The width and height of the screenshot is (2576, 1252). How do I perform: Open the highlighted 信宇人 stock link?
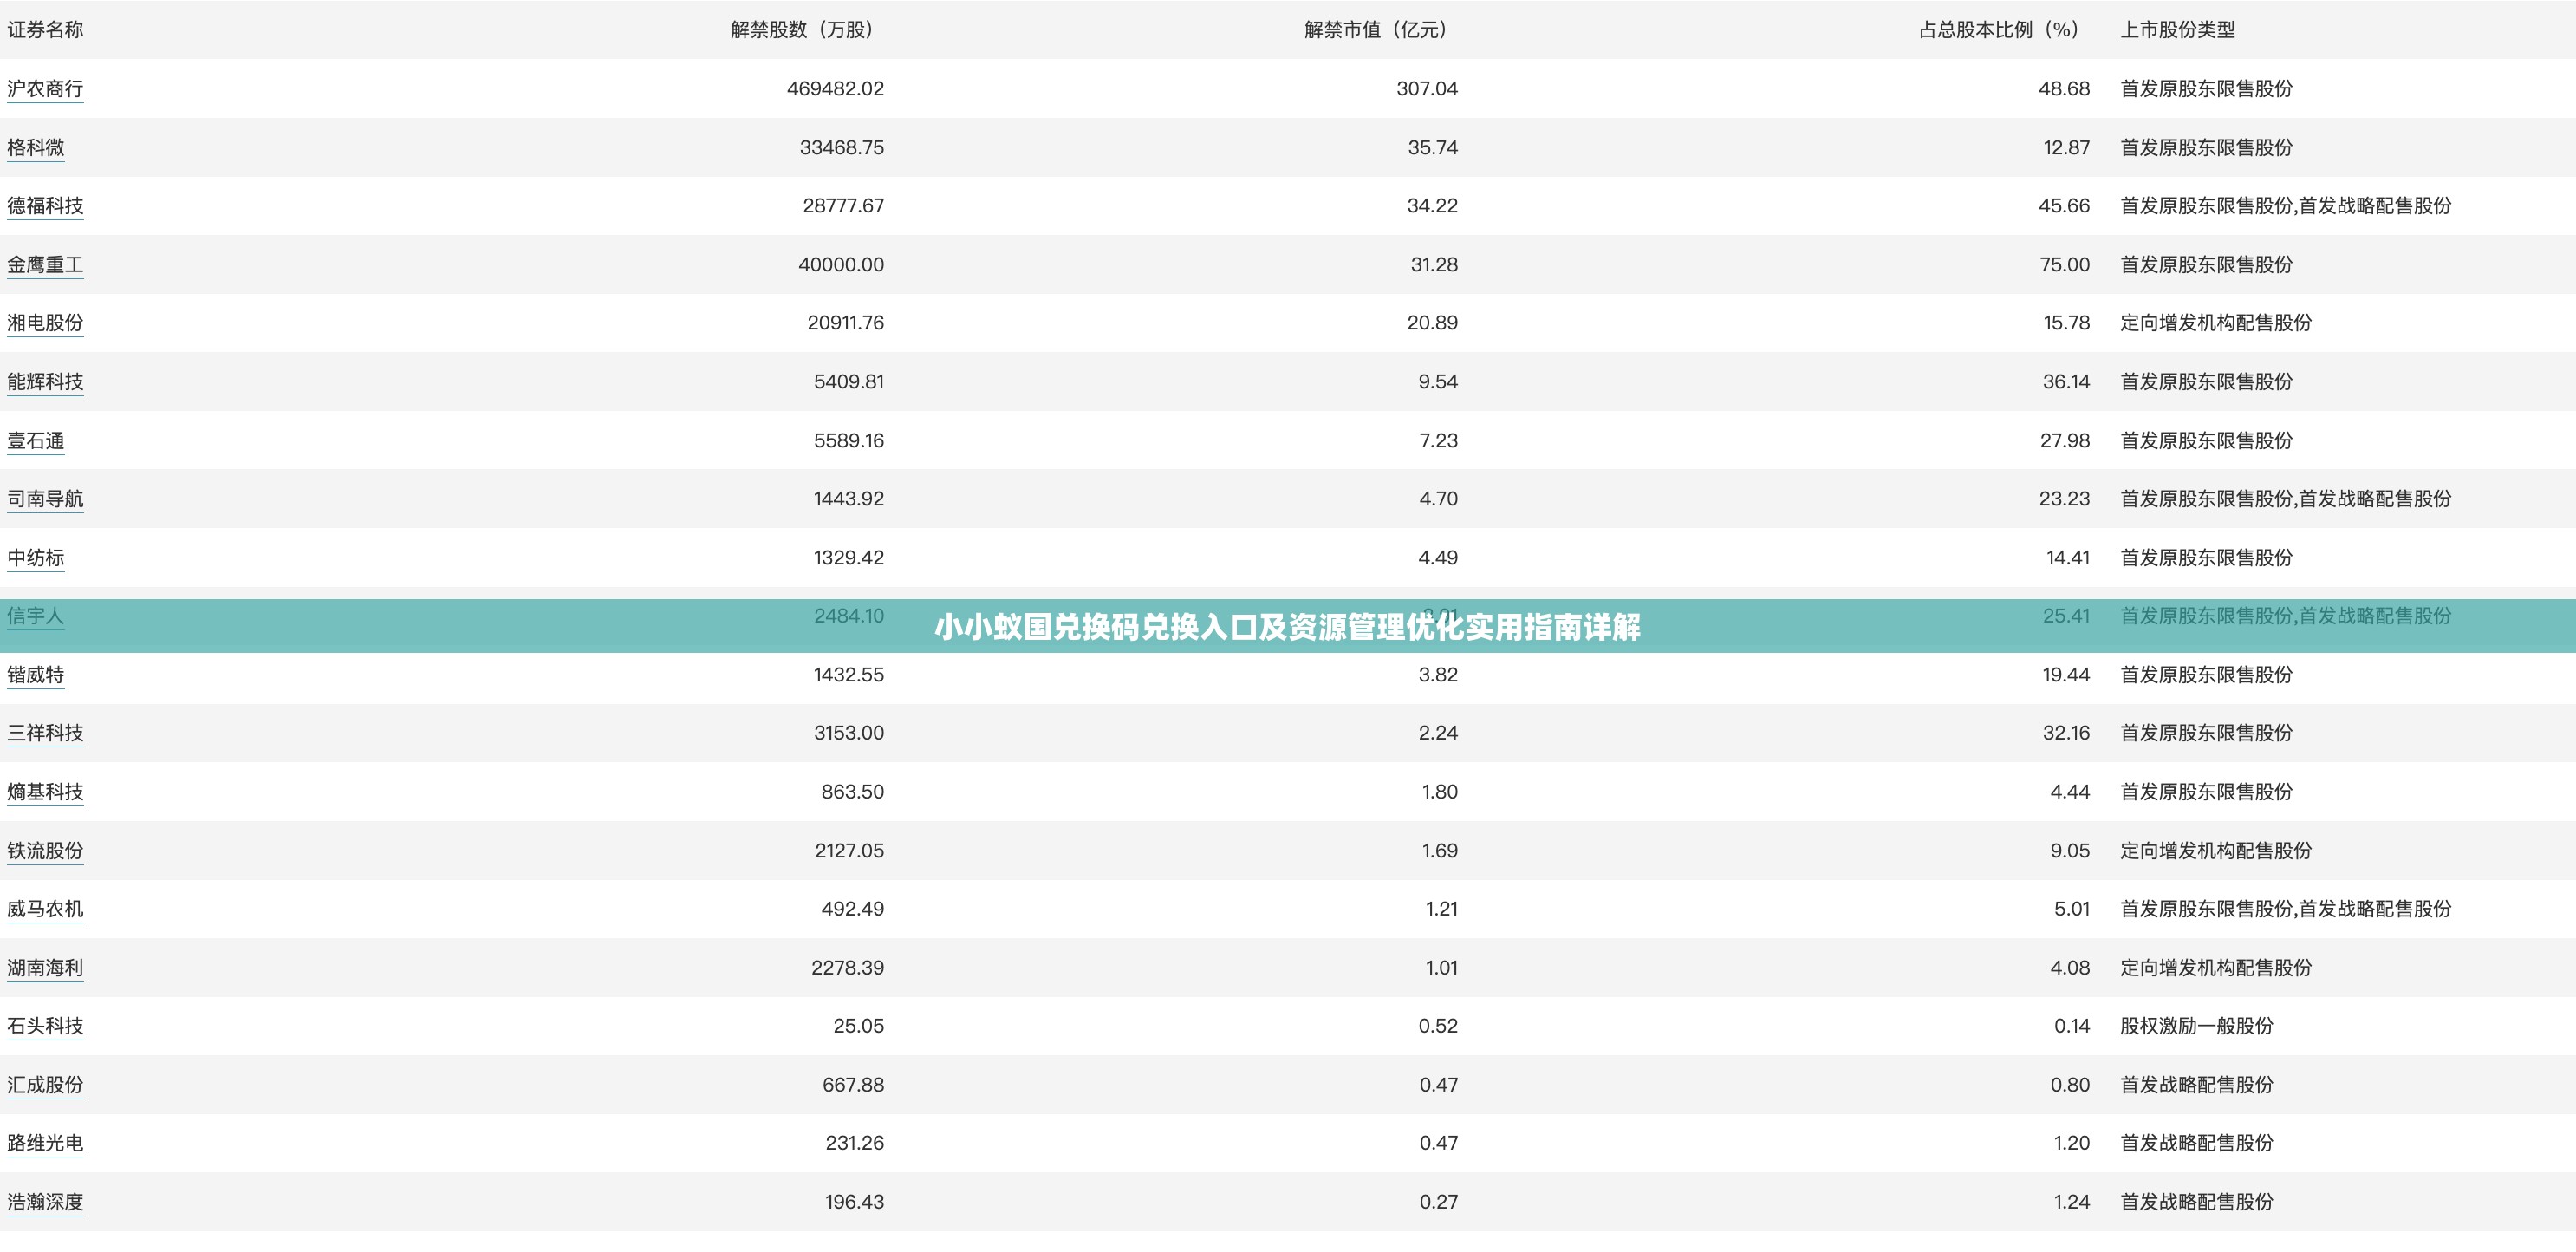tap(36, 617)
